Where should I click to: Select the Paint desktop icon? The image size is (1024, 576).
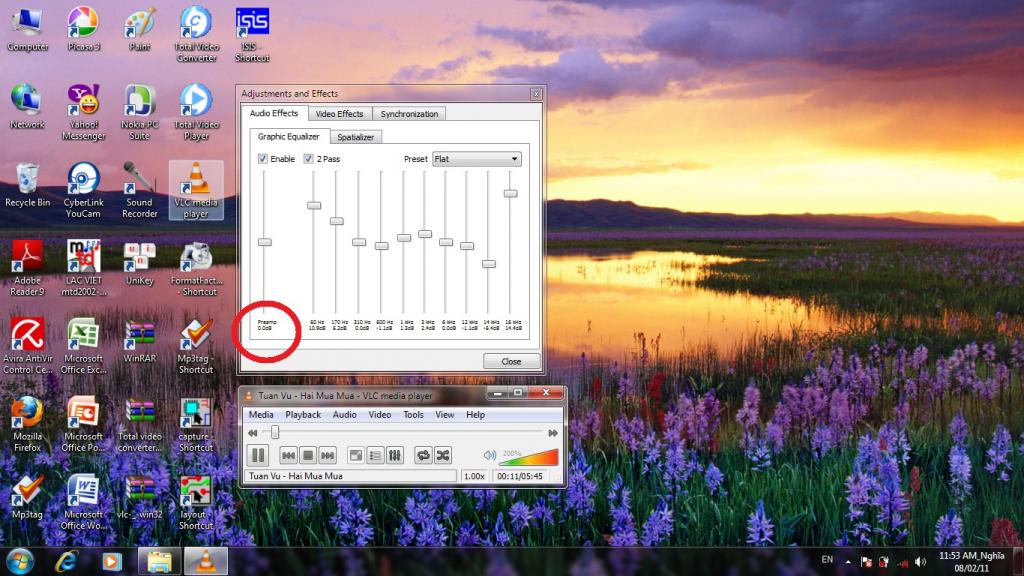pyautogui.click(x=140, y=29)
